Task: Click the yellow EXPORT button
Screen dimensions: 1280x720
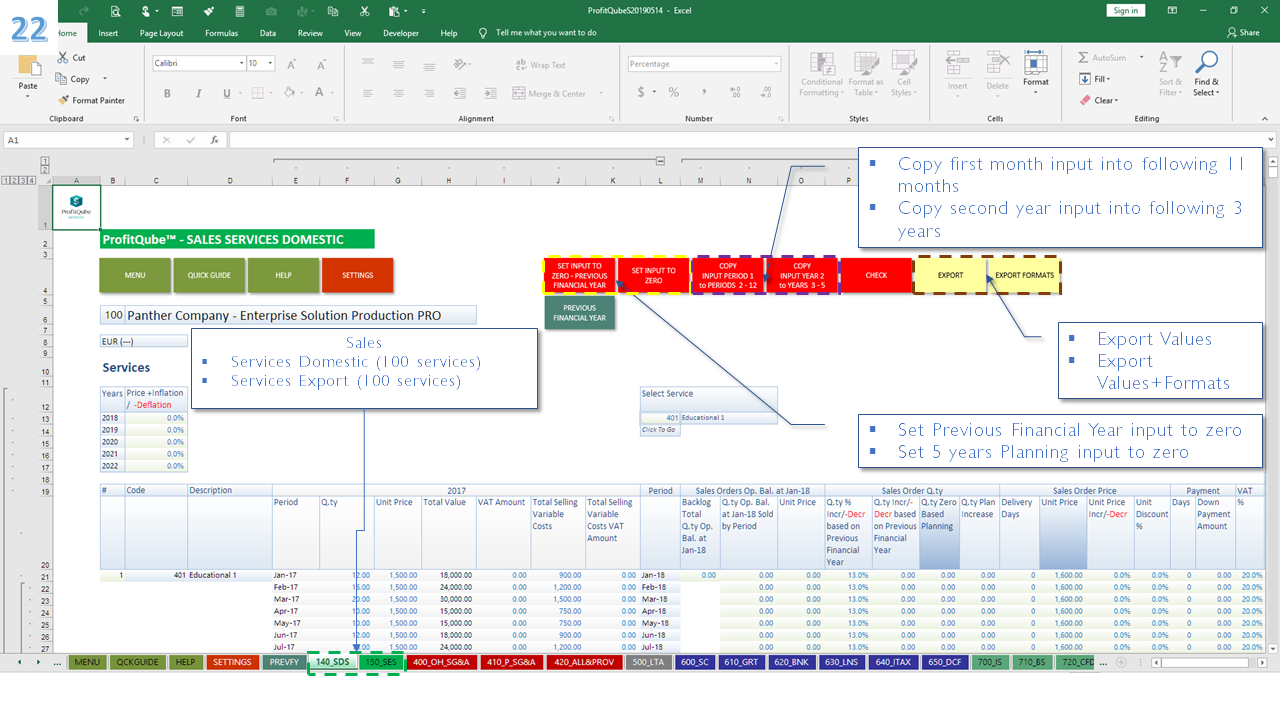Action: (950, 275)
